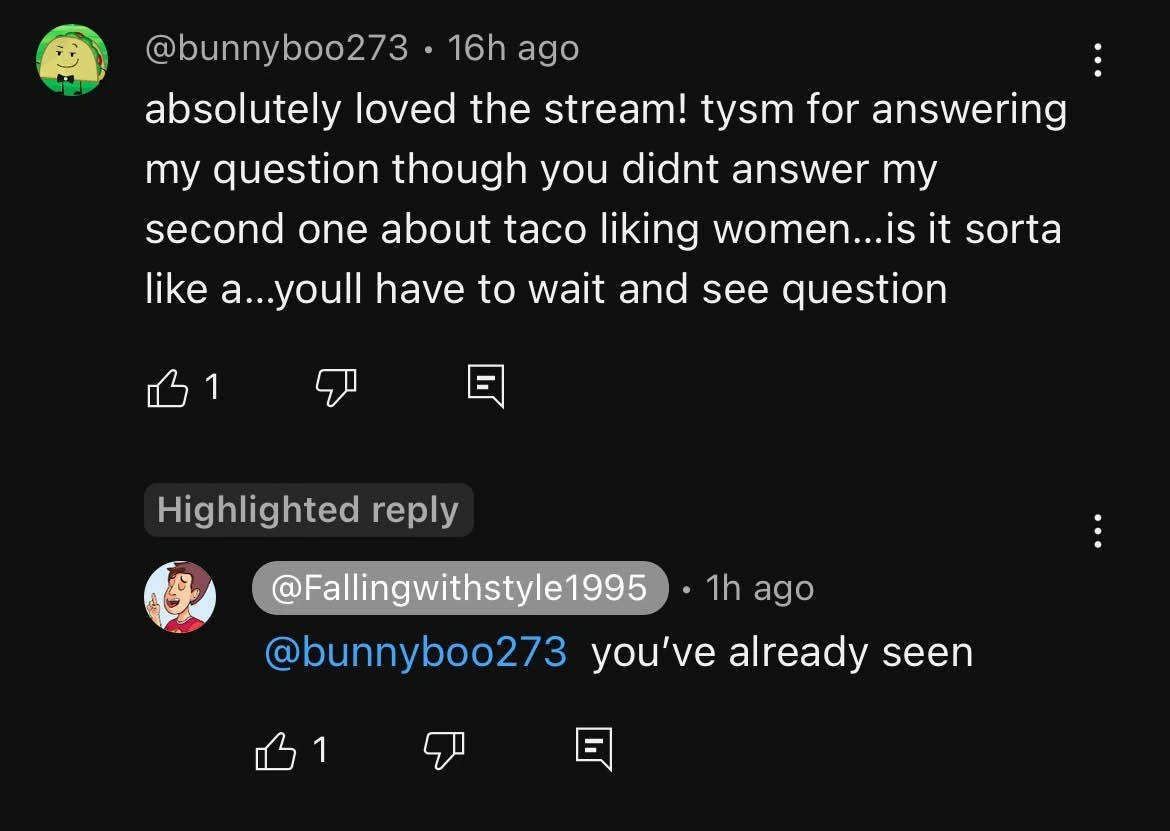1170x831 pixels.
Task: Open the taco avatar profile picture
Action: 72,61
